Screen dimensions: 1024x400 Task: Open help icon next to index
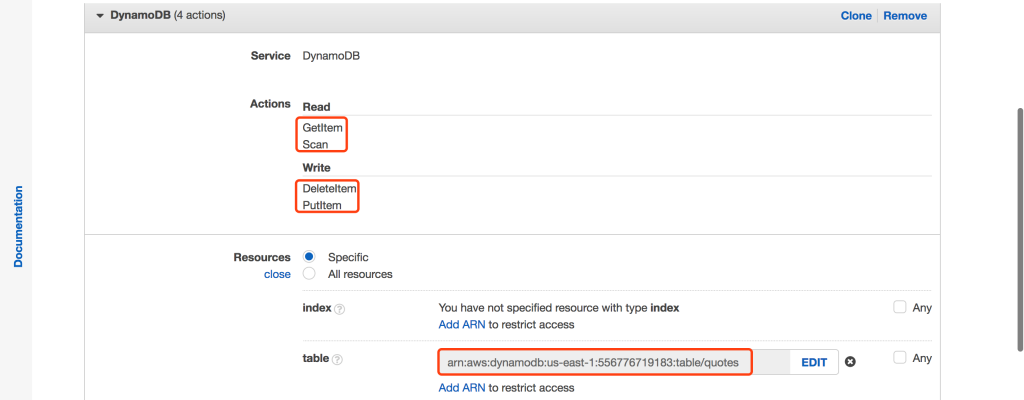coord(340,309)
